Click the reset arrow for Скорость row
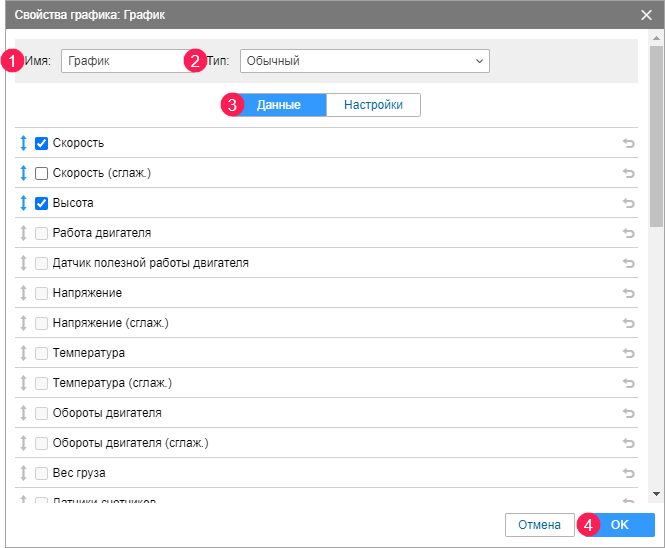665x548 pixels. tap(628, 144)
